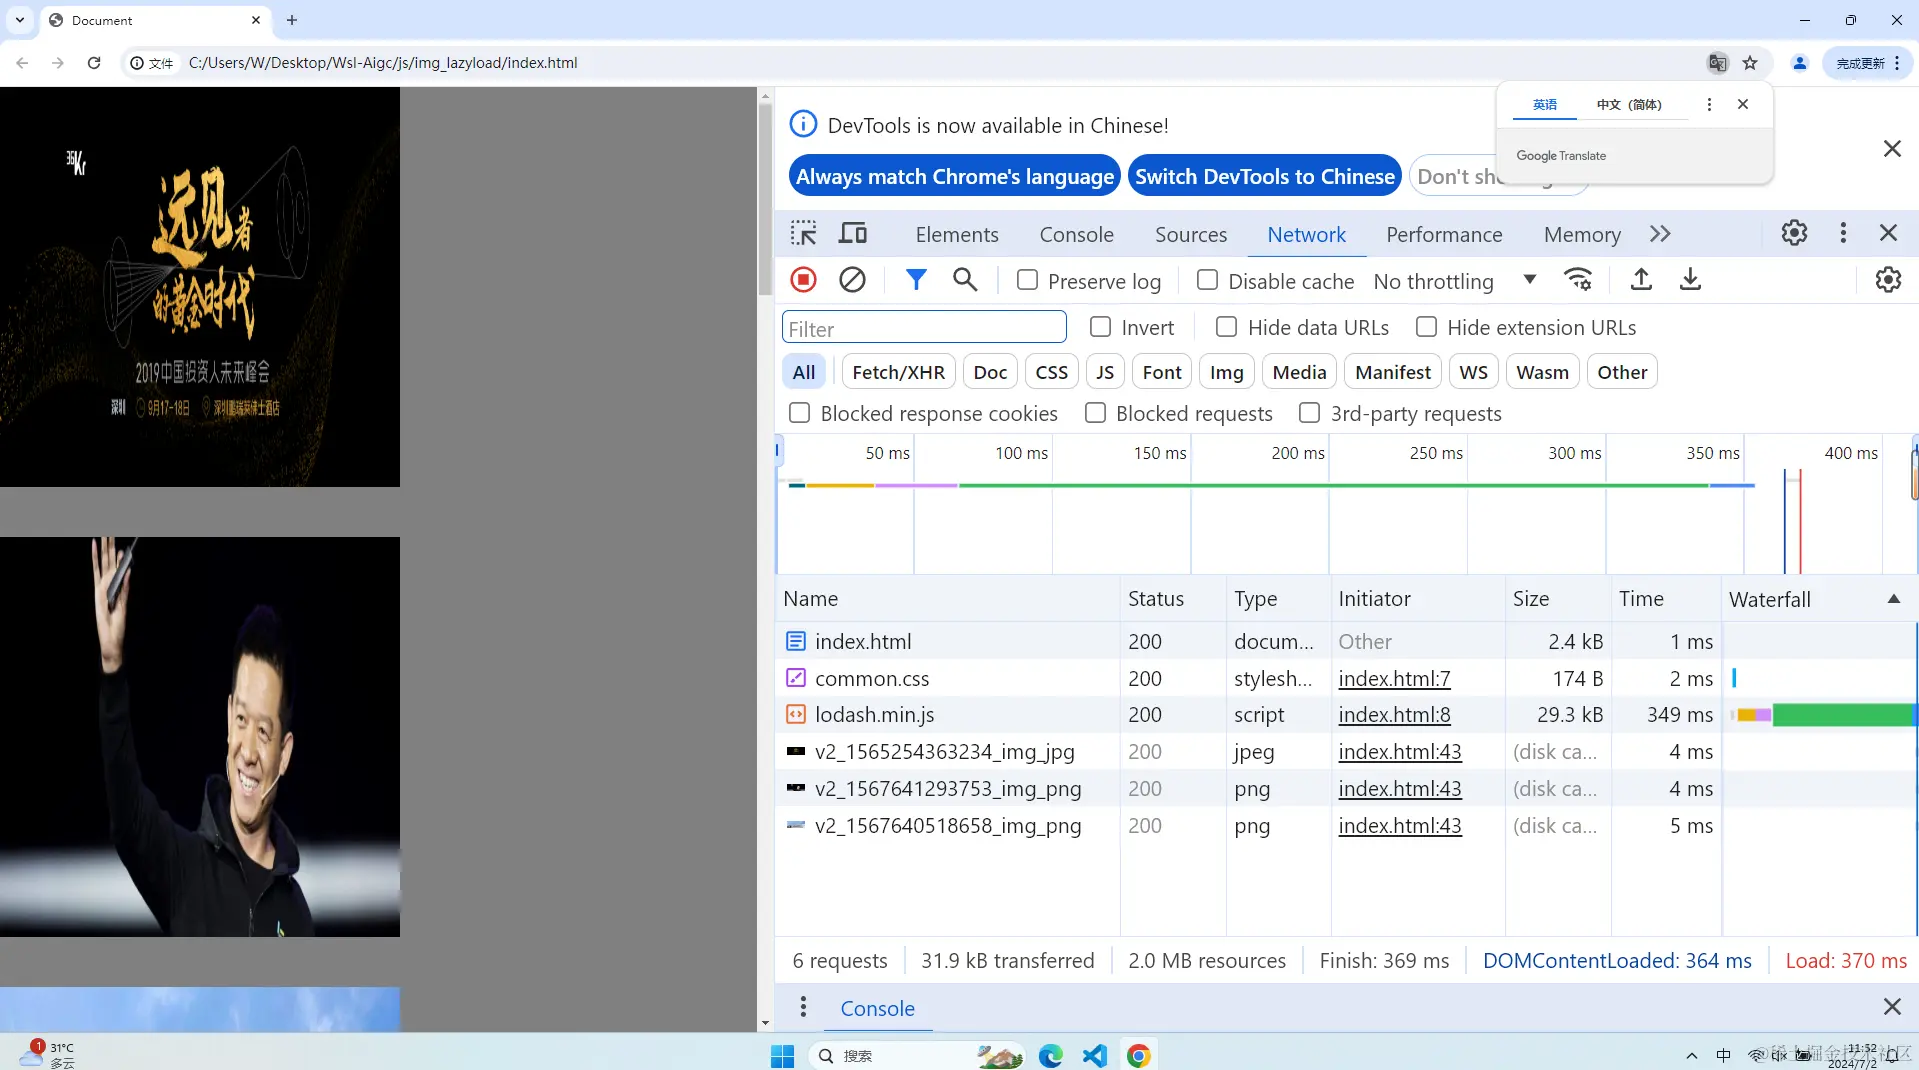This screenshot has width=1919, height=1070.
Task: Export HAR file download icon
Action: click(x=1690, y=280)
